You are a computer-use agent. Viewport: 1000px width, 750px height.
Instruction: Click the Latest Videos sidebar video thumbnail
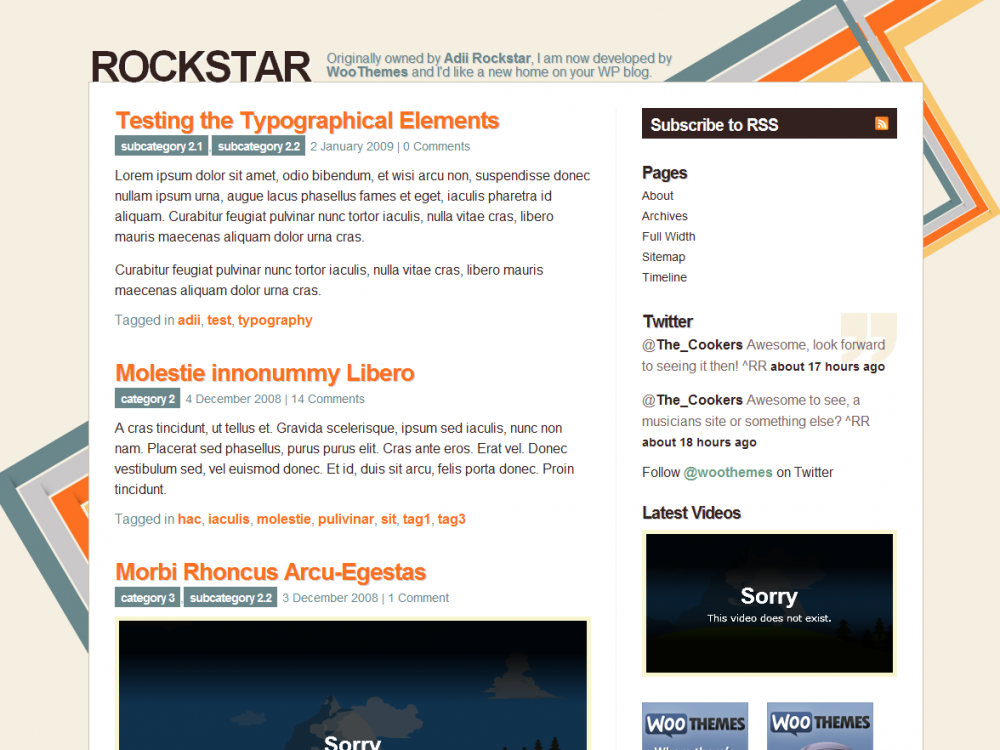(x=769, y=603)
